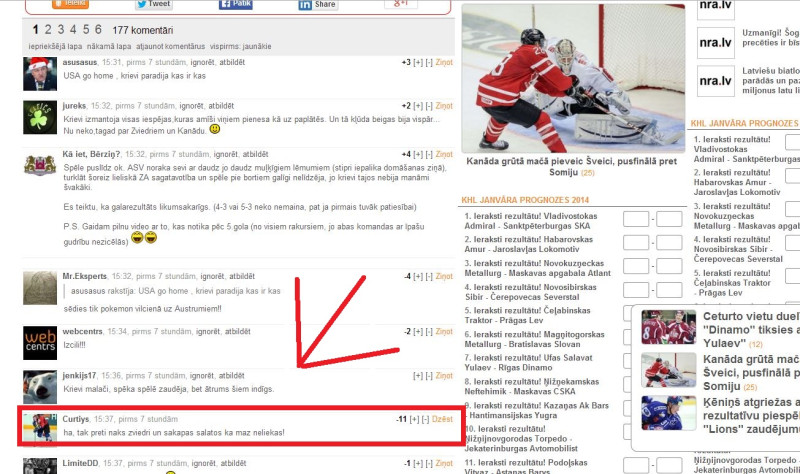Downvote [-] webcentrs comment

(x=429, y=331)
